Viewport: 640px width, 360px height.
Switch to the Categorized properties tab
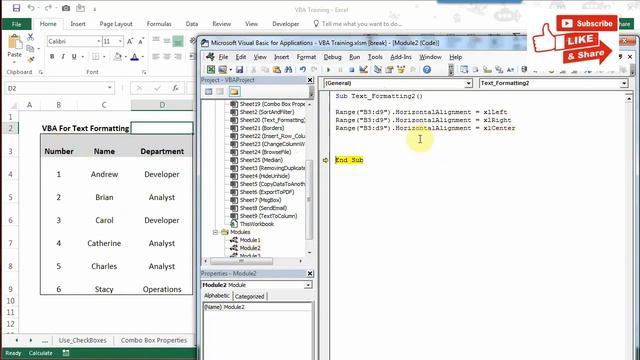pyautogui.click(x=249, y=296)
